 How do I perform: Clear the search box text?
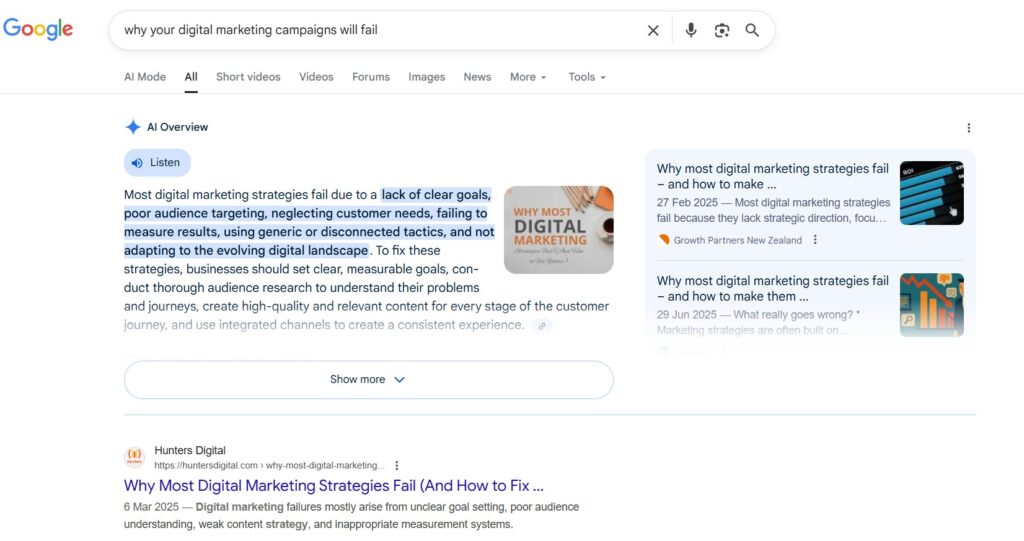tap(653, 30)
